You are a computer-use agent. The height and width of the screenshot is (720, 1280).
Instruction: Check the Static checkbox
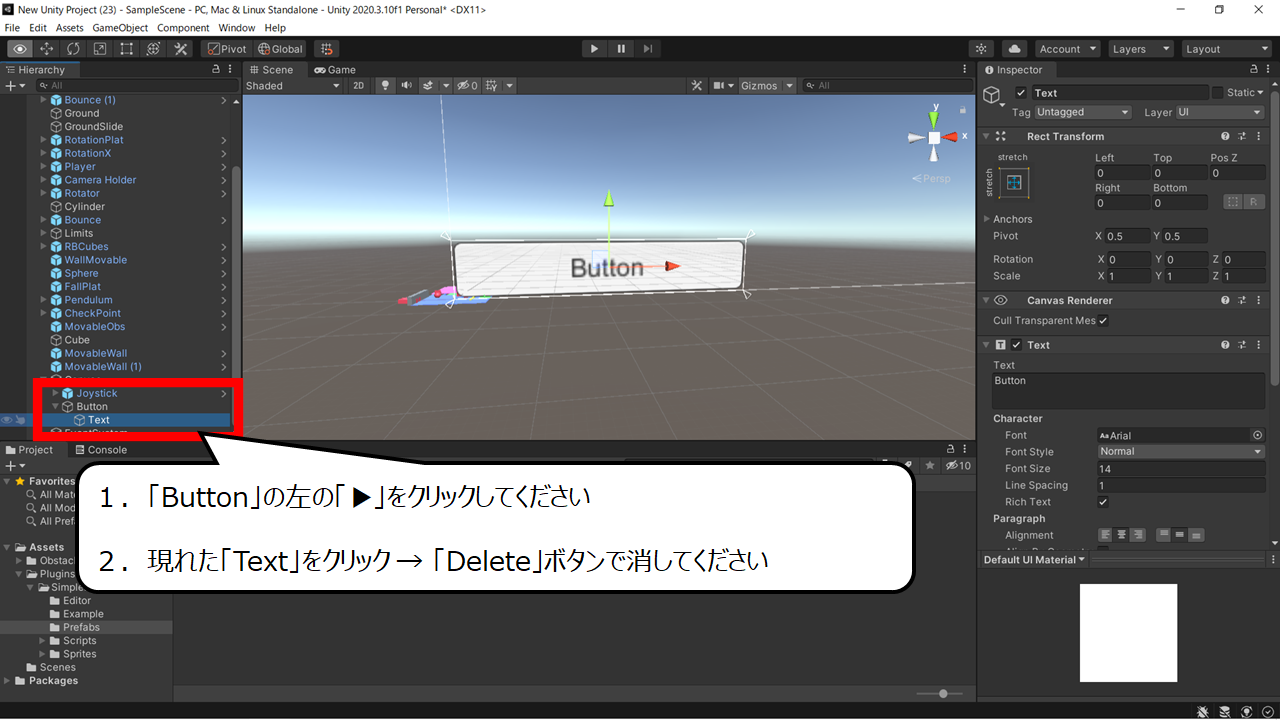tap(1217, 93)
